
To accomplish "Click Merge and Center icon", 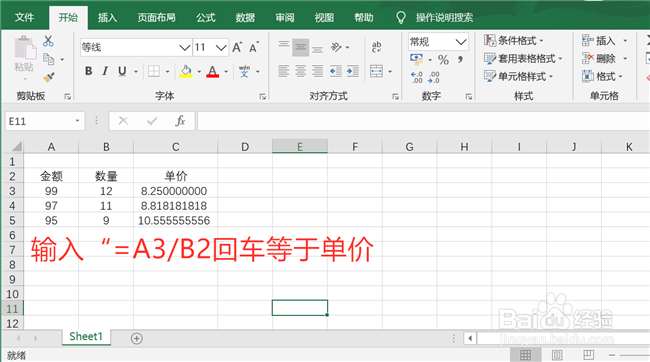I will [376, 71].
